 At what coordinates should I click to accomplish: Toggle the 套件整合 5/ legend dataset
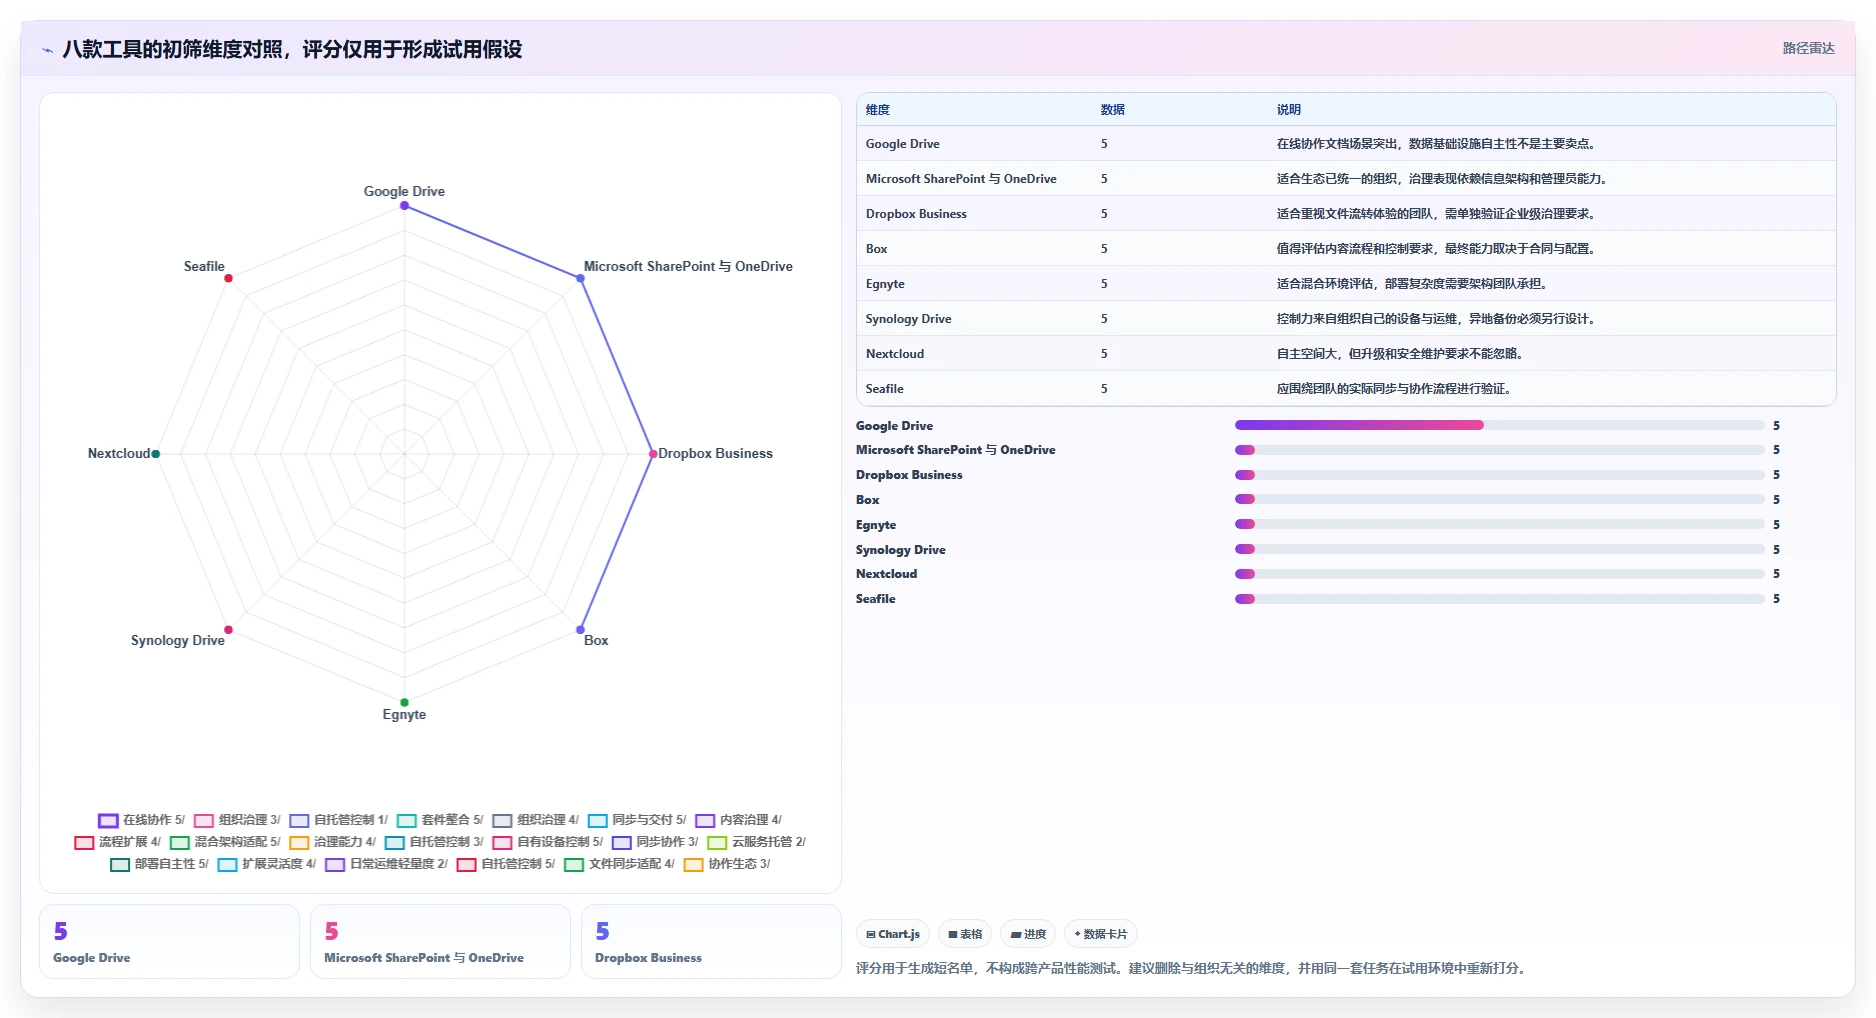click(440, 820)
